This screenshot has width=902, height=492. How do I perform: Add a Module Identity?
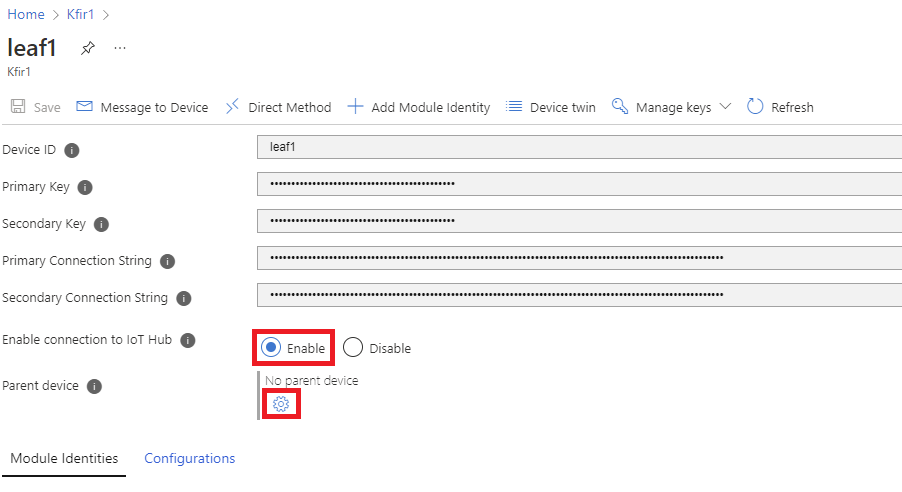(x=419, y=107)
